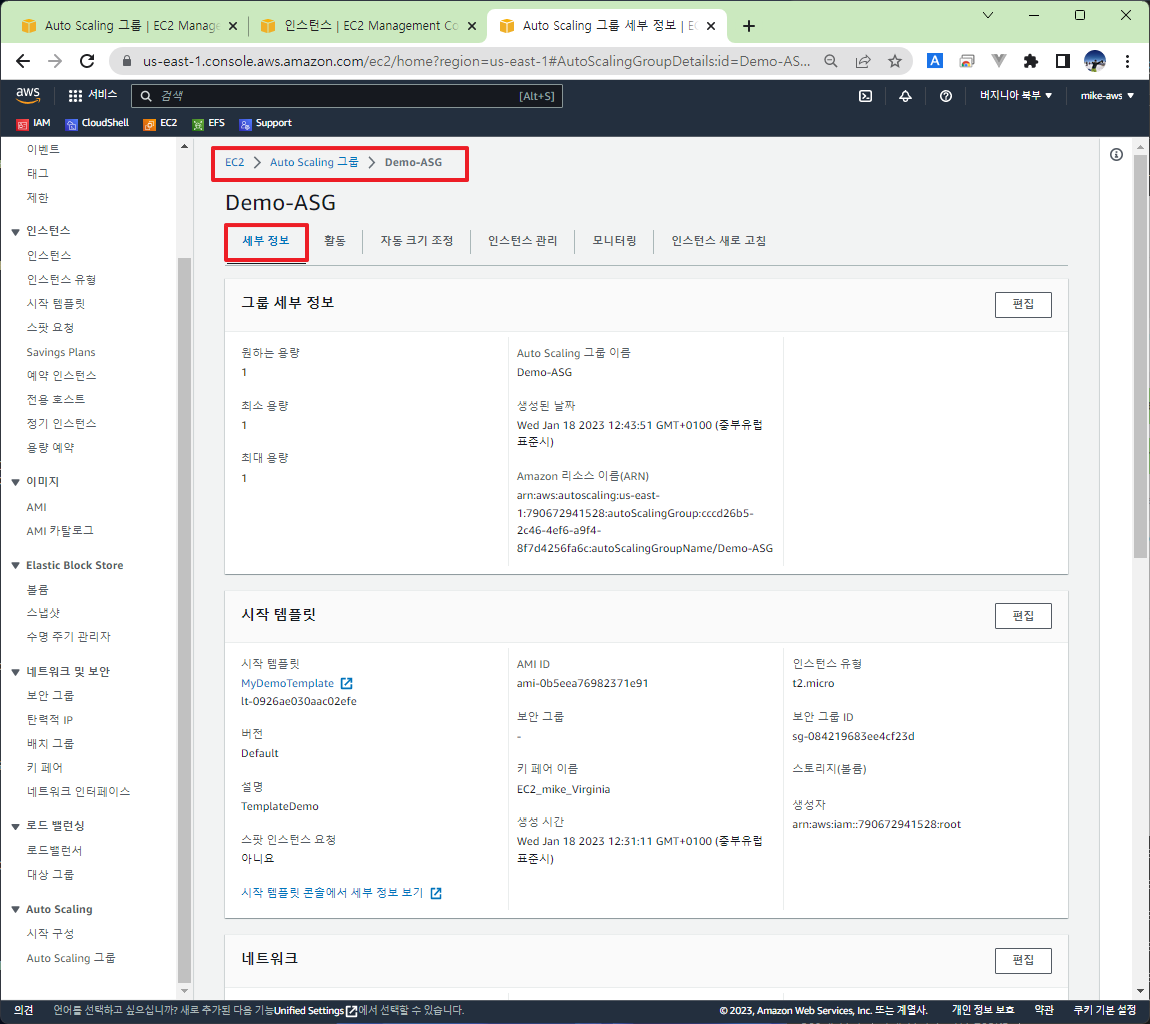The width and height of the screenshot is (1150, 1024).
Task: Collapse the 이미지 sidebar section
Action: tap(15, 483)
